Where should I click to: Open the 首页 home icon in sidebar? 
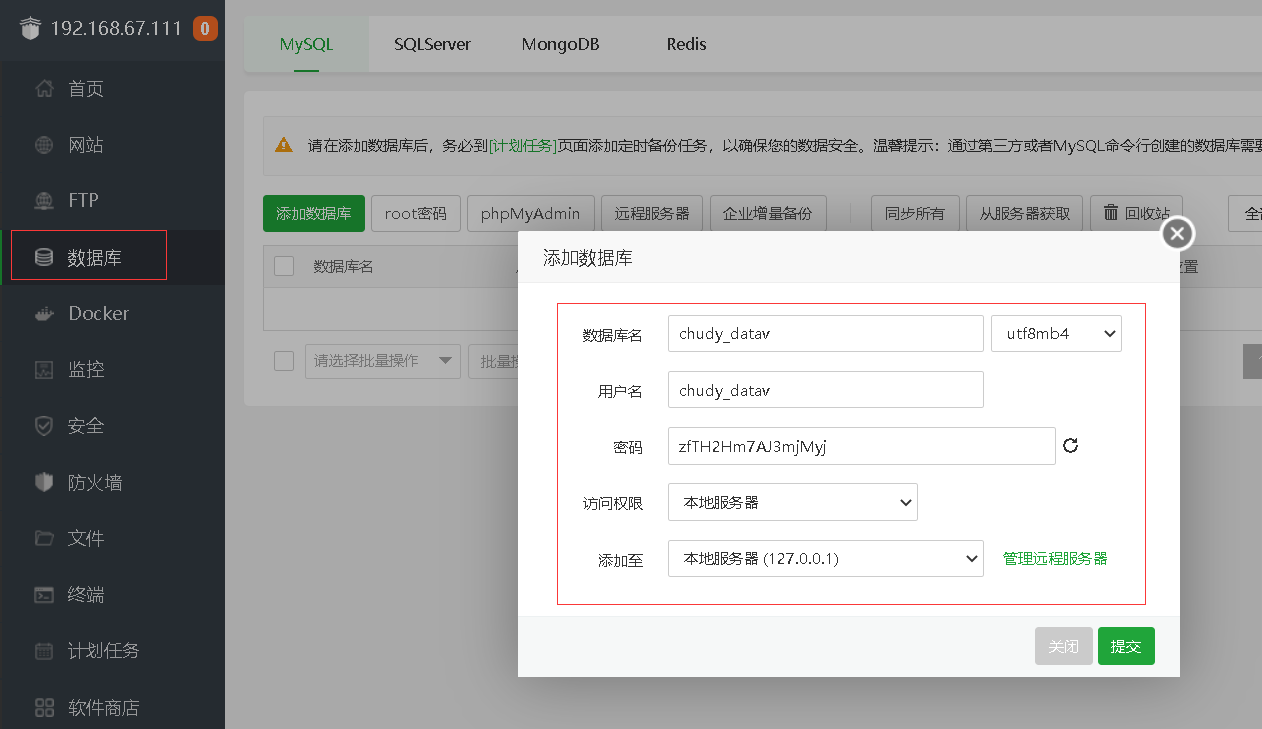[44, 88]
